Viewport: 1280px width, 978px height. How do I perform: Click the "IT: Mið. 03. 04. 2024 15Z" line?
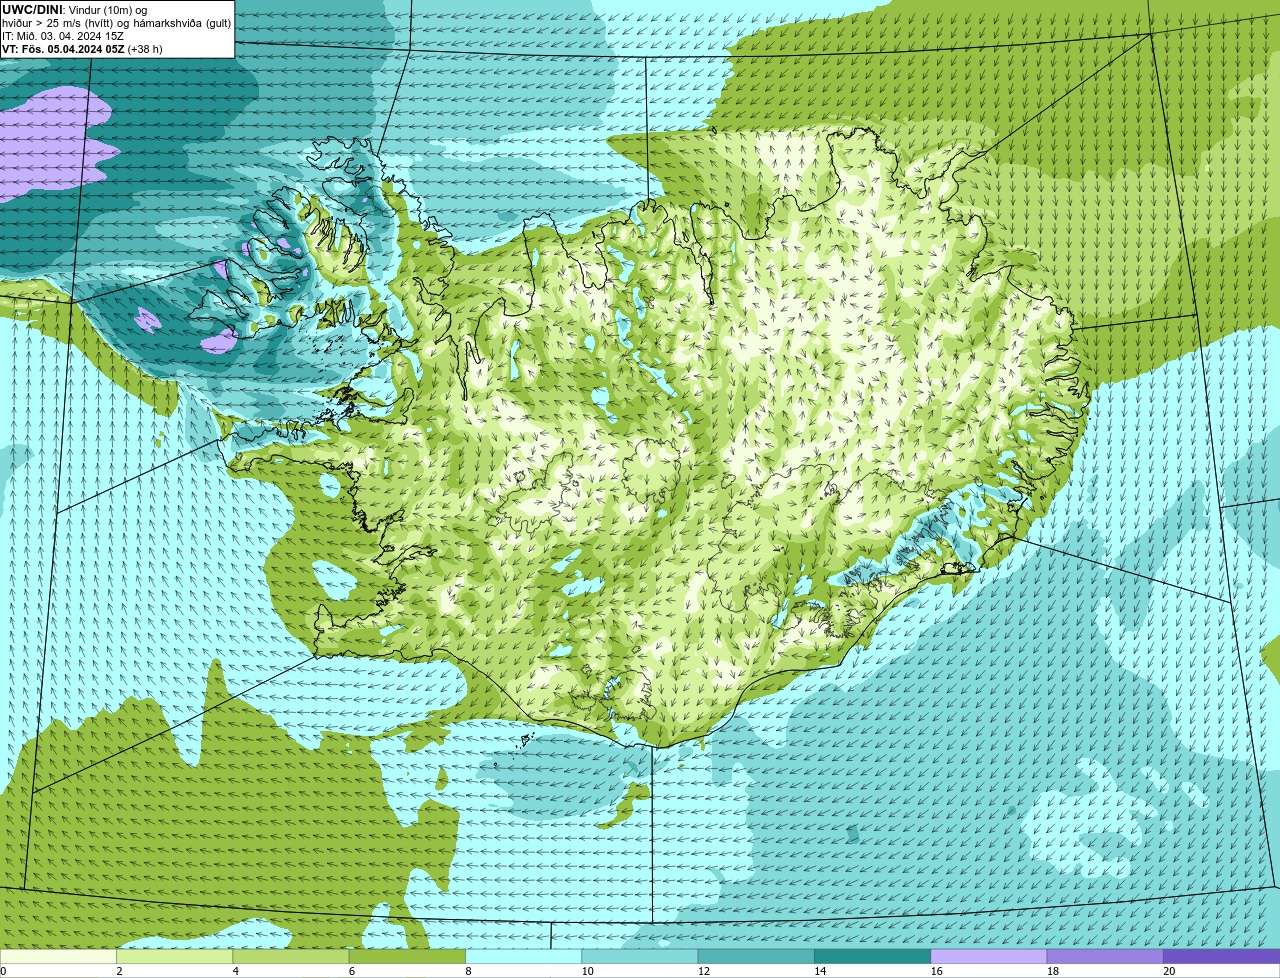(63, 35)
